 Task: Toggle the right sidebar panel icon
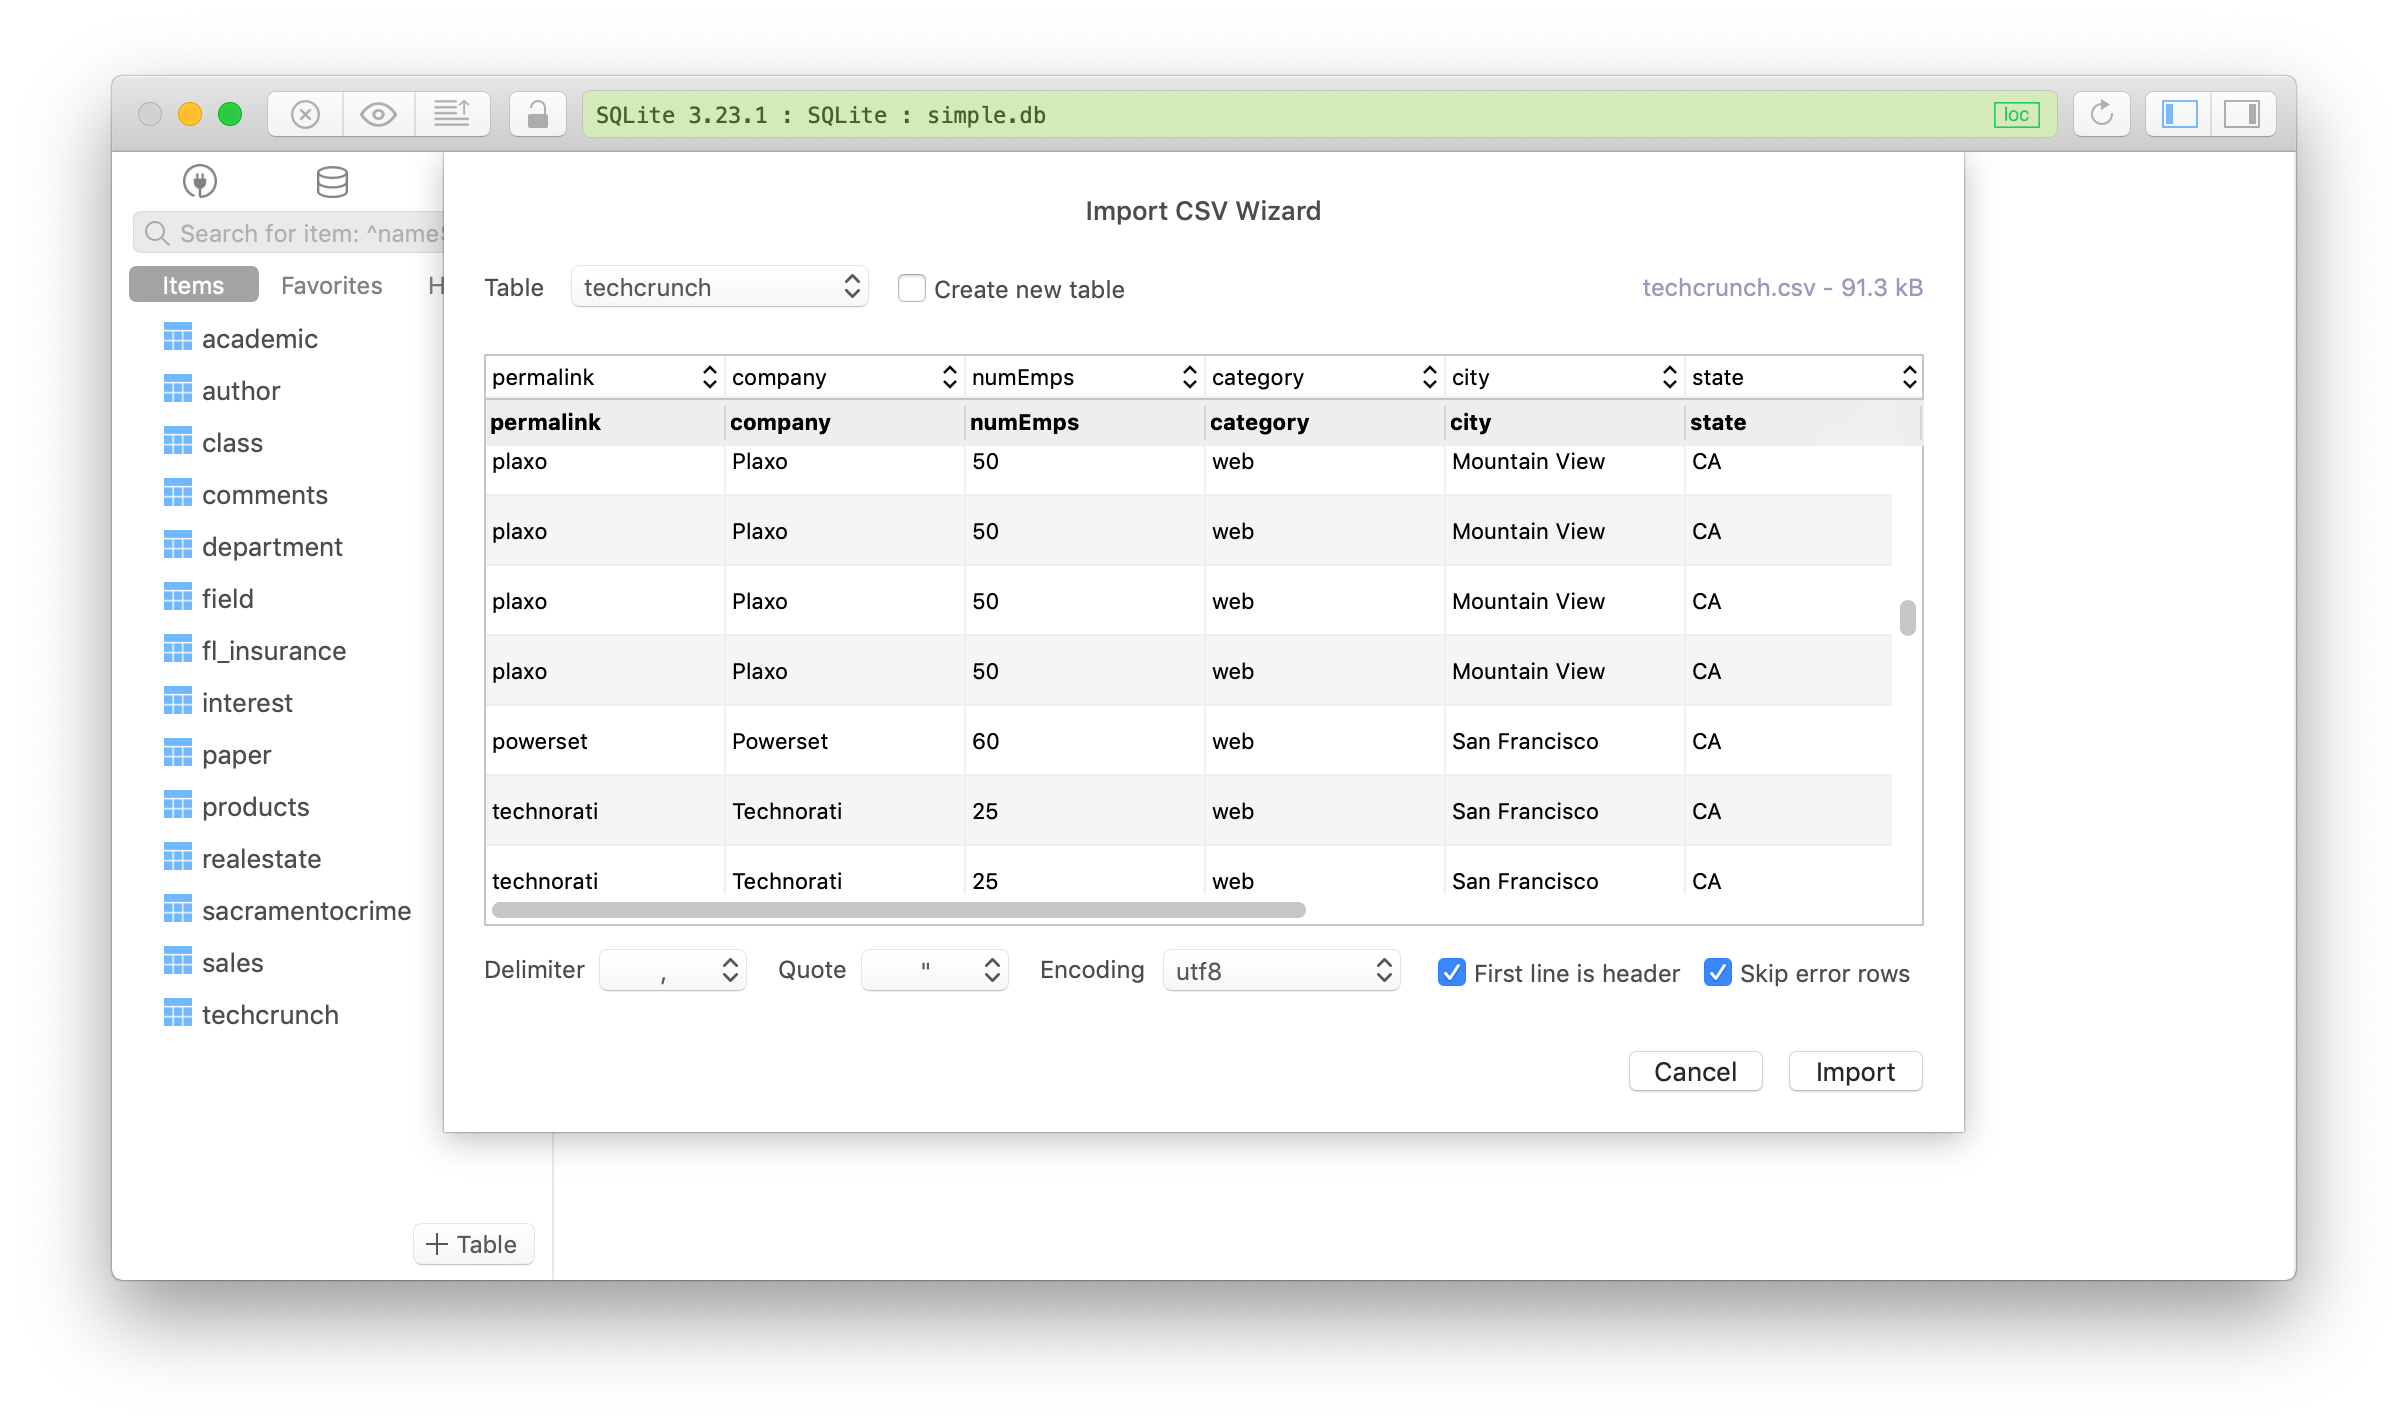tap(2243, 113)
